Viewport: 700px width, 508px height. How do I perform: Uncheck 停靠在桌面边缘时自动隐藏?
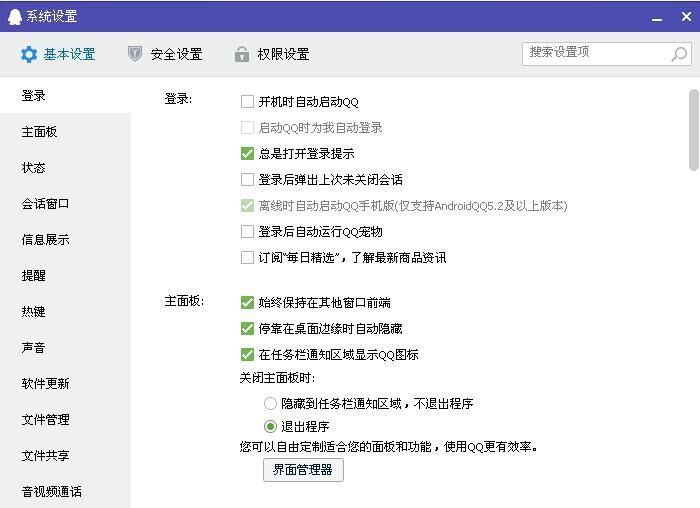(247, 329)
